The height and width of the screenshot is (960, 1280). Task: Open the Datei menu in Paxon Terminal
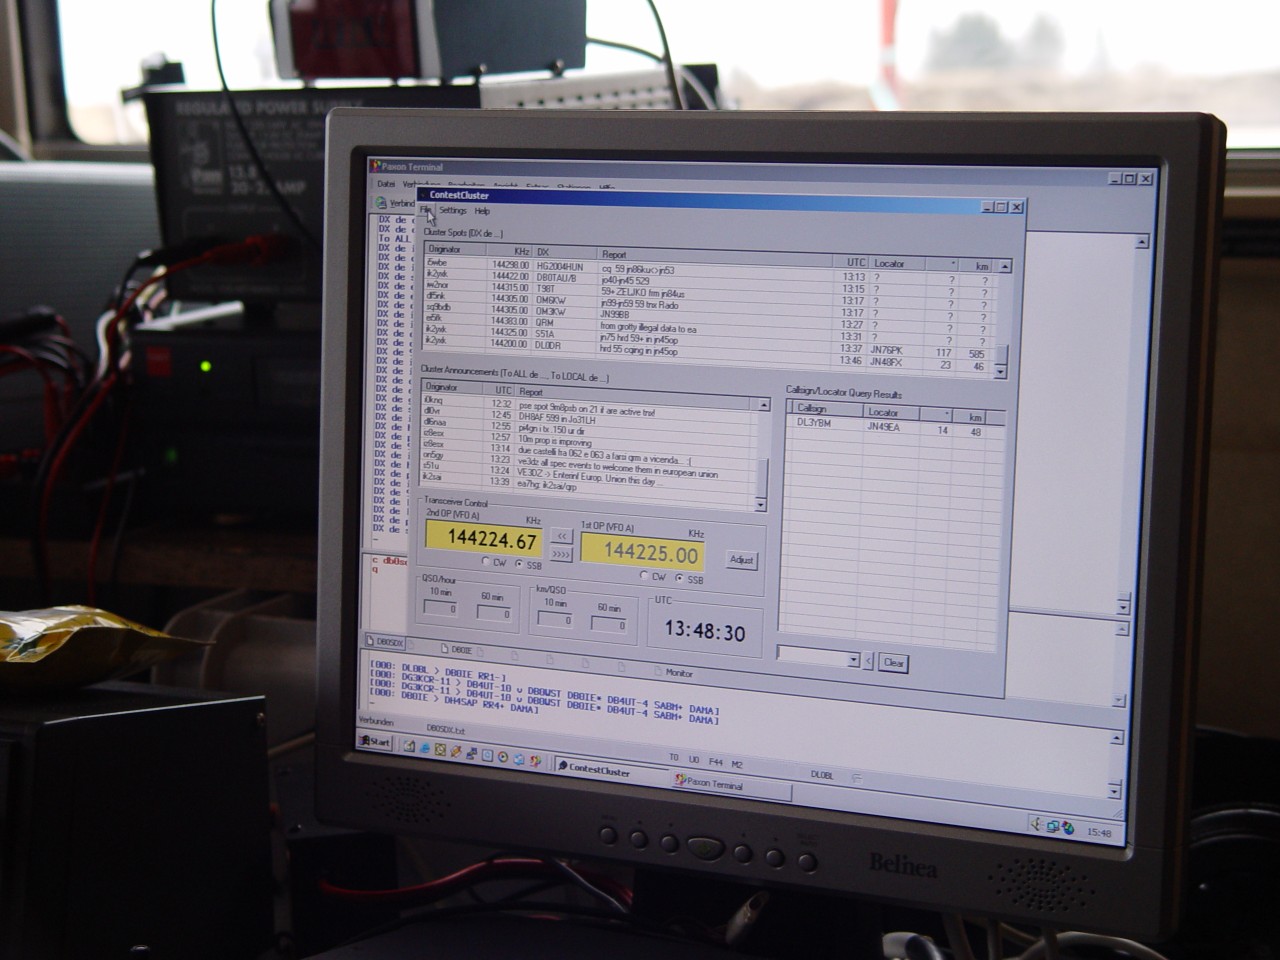coord(386,184)
